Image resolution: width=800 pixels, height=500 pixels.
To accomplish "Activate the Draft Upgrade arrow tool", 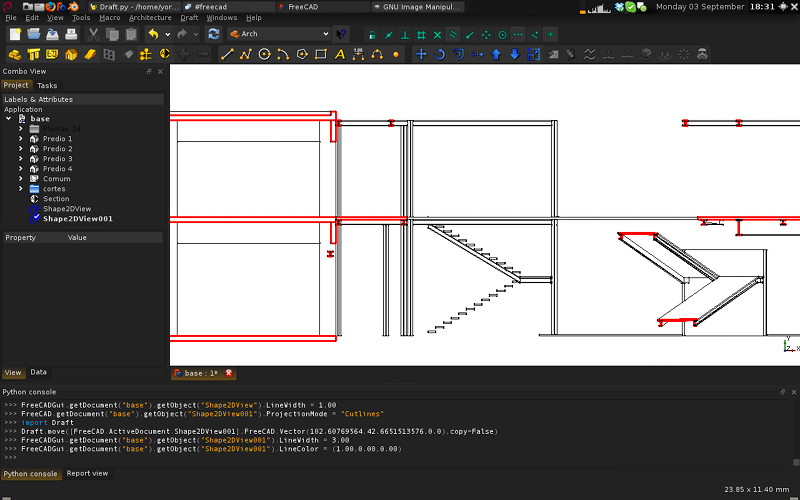I will [x=496, y=54].
